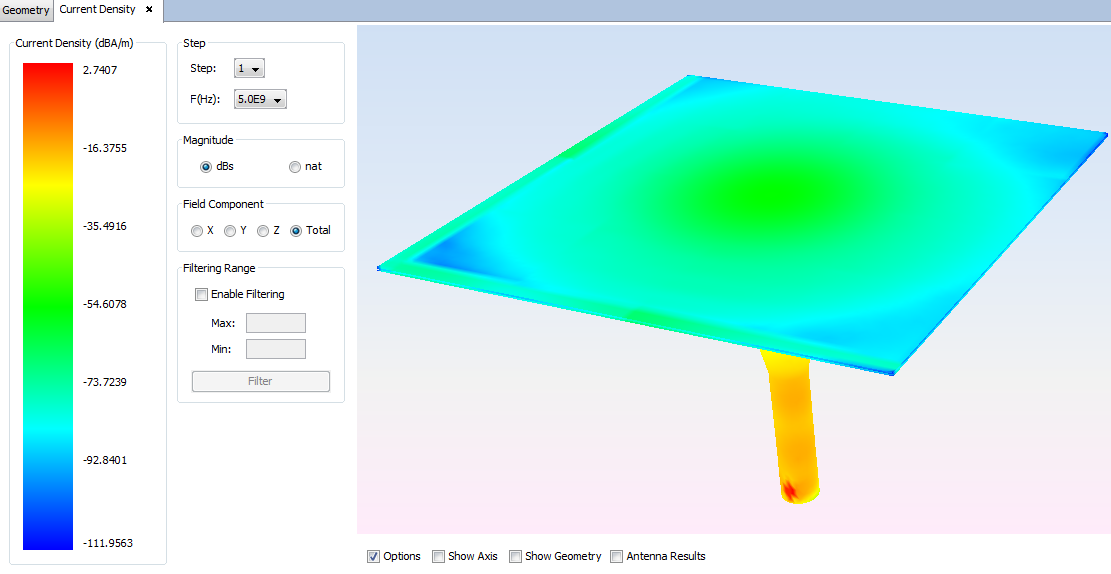This screenshot has width=1111, height=574.
Task: Open the Step dropdown
Action: click(249, 69)
